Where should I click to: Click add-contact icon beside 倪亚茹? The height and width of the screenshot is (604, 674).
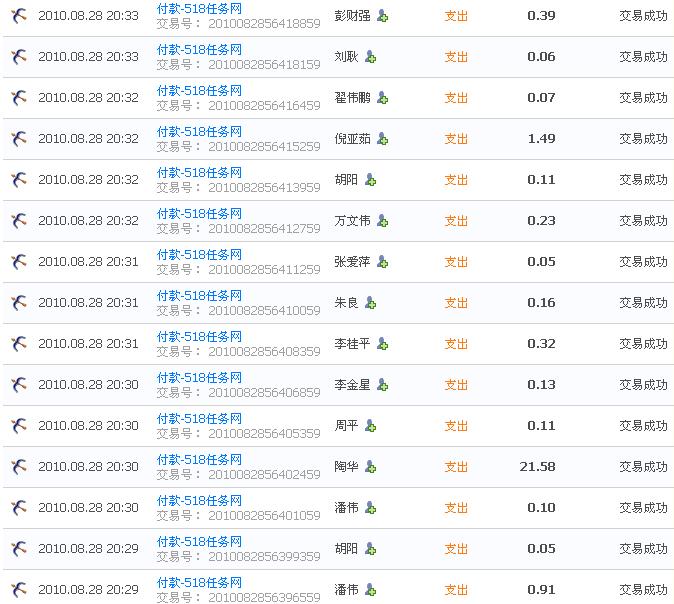click(x=382, y=139)
